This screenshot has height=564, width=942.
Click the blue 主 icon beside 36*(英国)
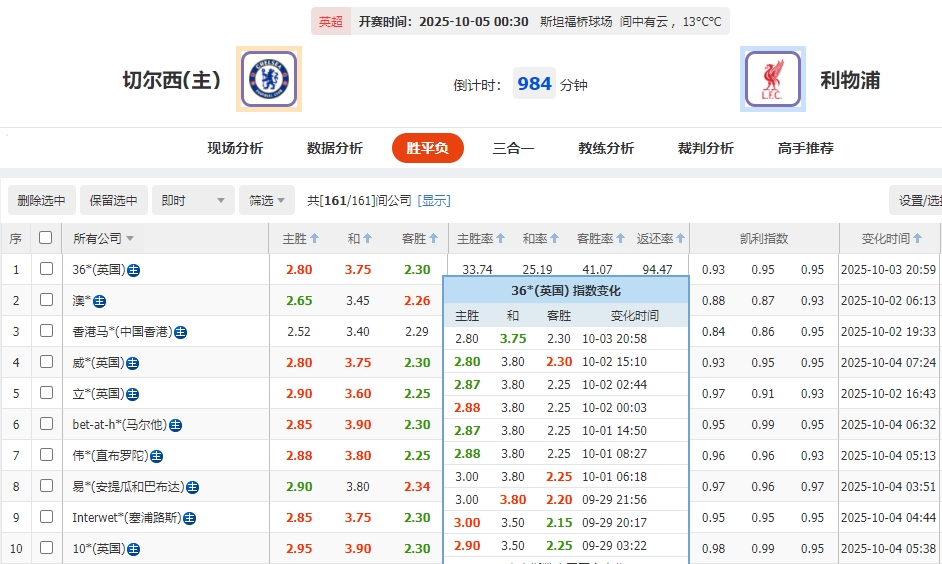[x=134, y=270]
